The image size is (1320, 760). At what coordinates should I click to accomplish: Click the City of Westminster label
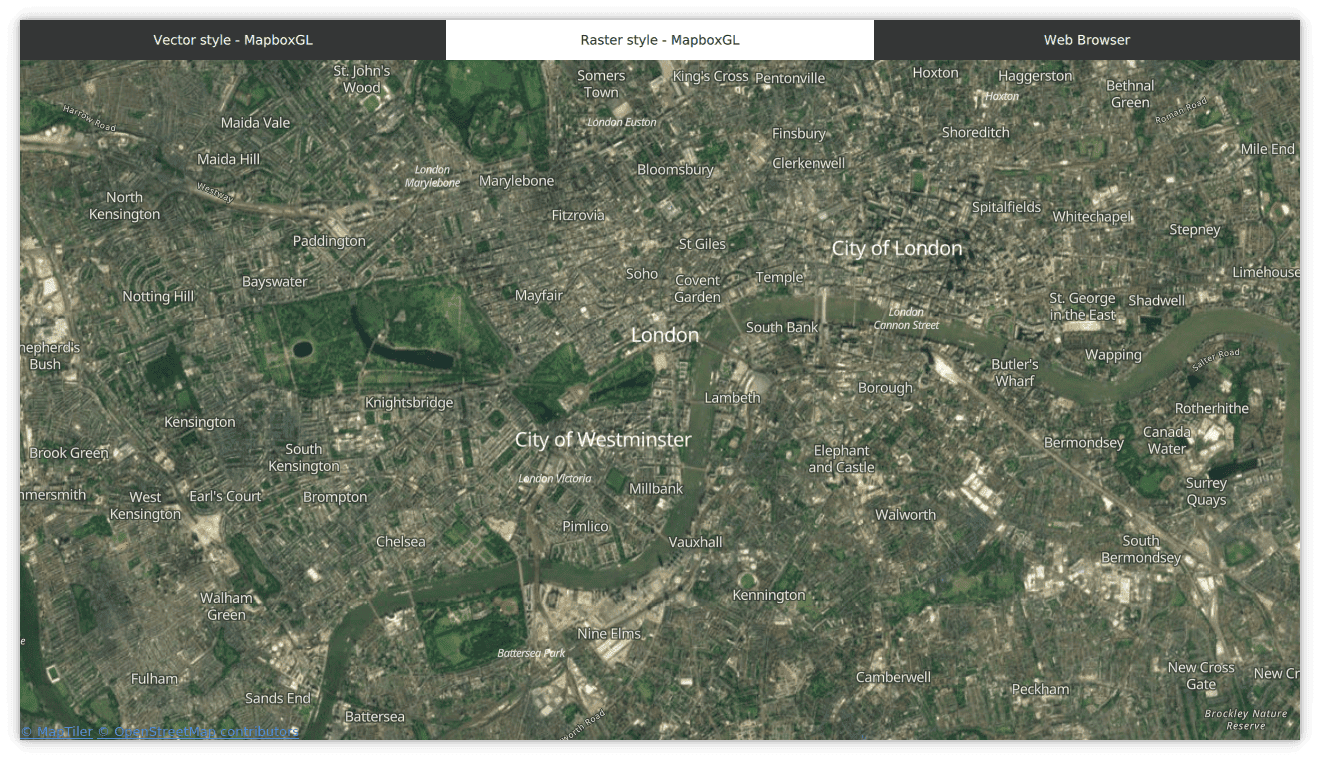coord(602,439)
